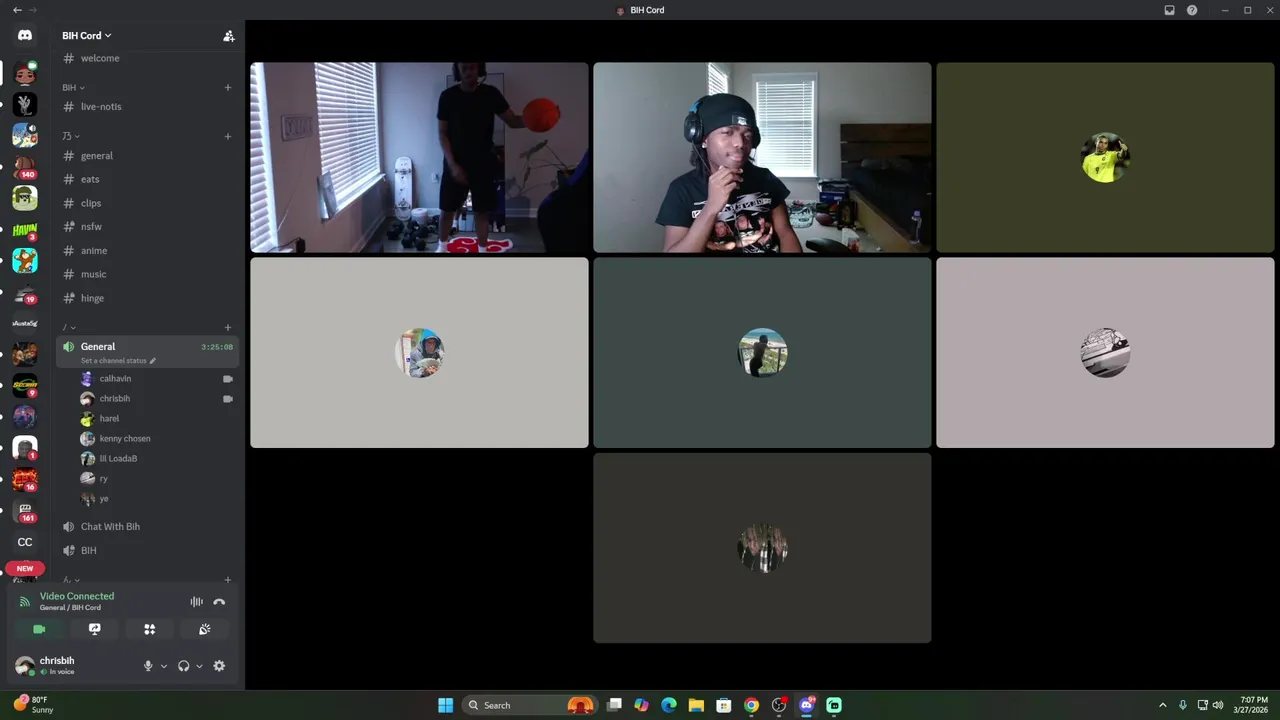Click the 'Video Connected' status text

pyautogui.click(x=77, y=596)
